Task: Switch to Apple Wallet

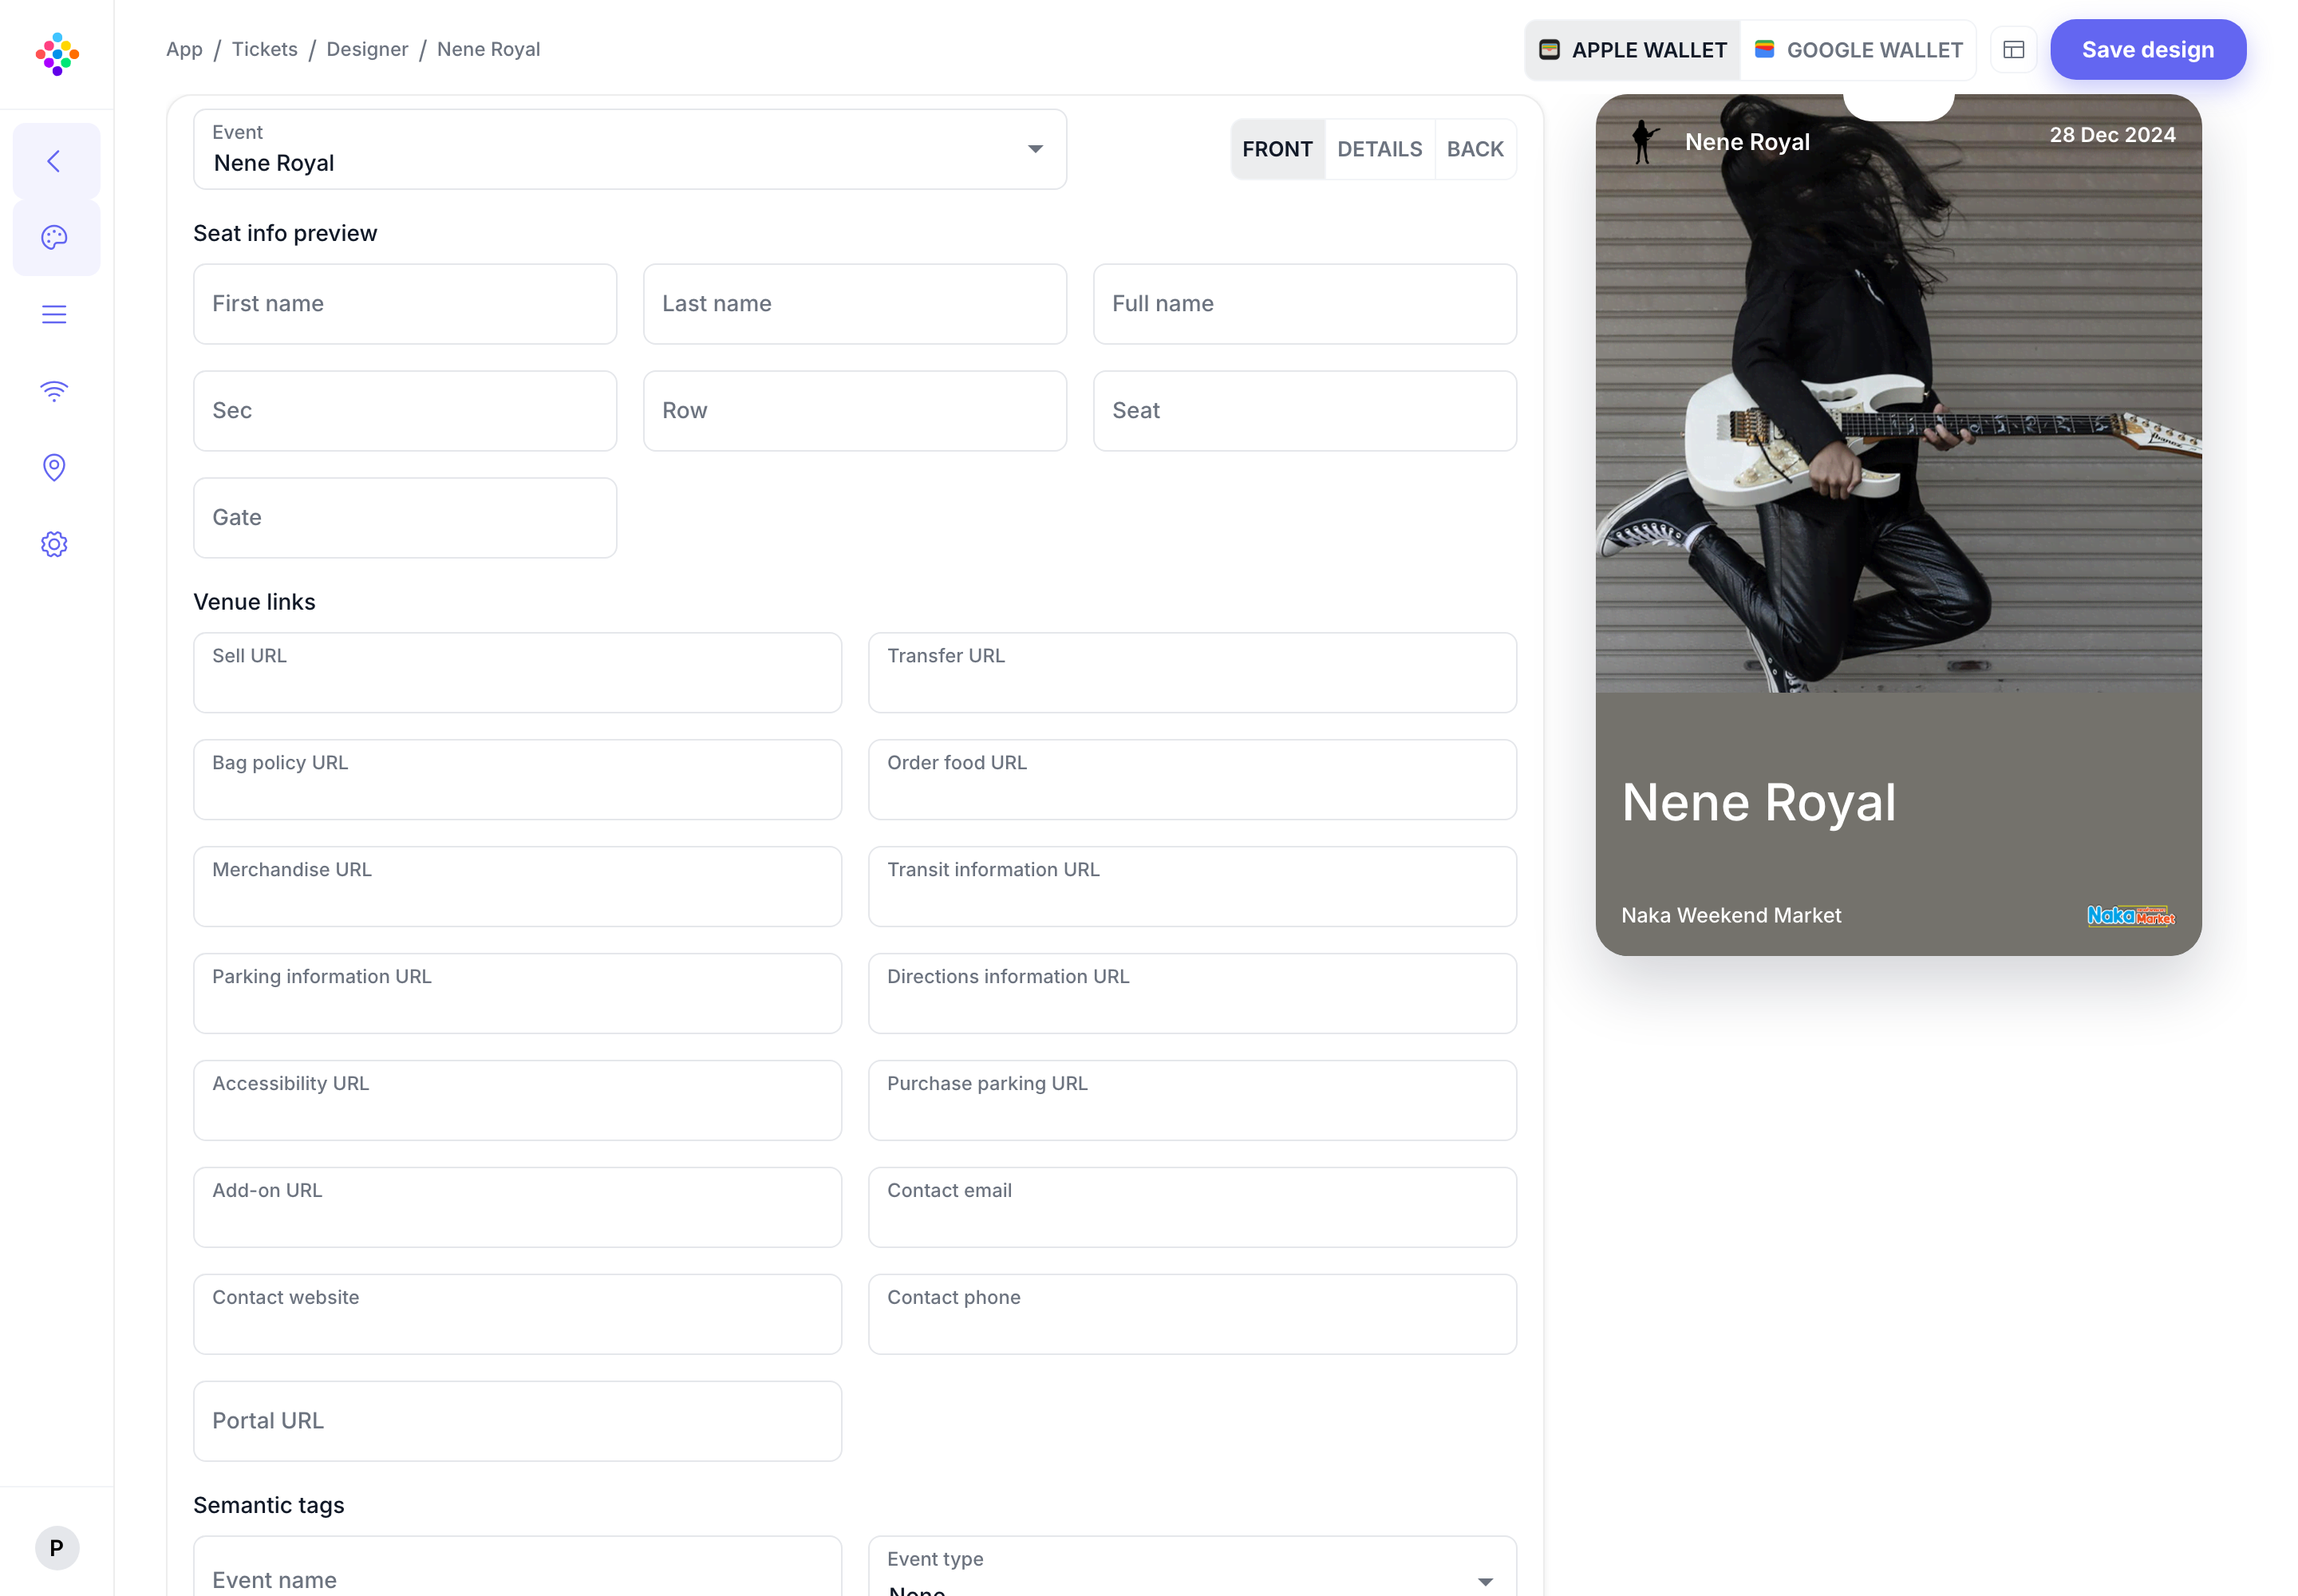Action: (1633, 50)
